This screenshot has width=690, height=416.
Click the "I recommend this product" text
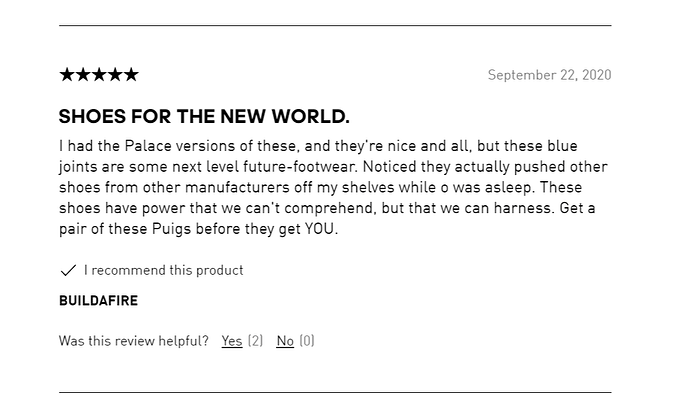click(x=164, y=270)
